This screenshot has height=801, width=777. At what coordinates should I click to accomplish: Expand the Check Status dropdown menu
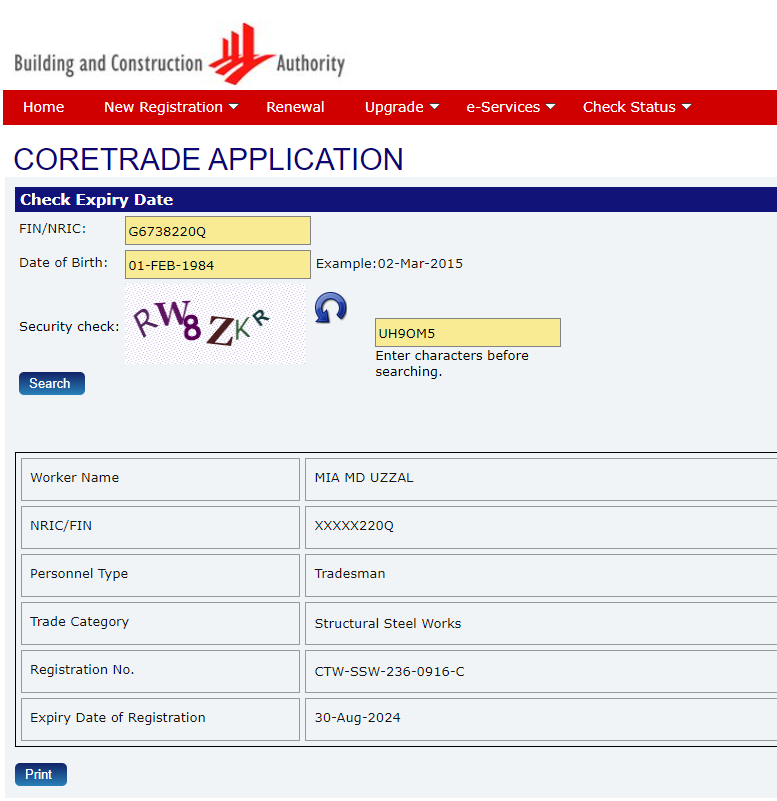coord(637,107)
